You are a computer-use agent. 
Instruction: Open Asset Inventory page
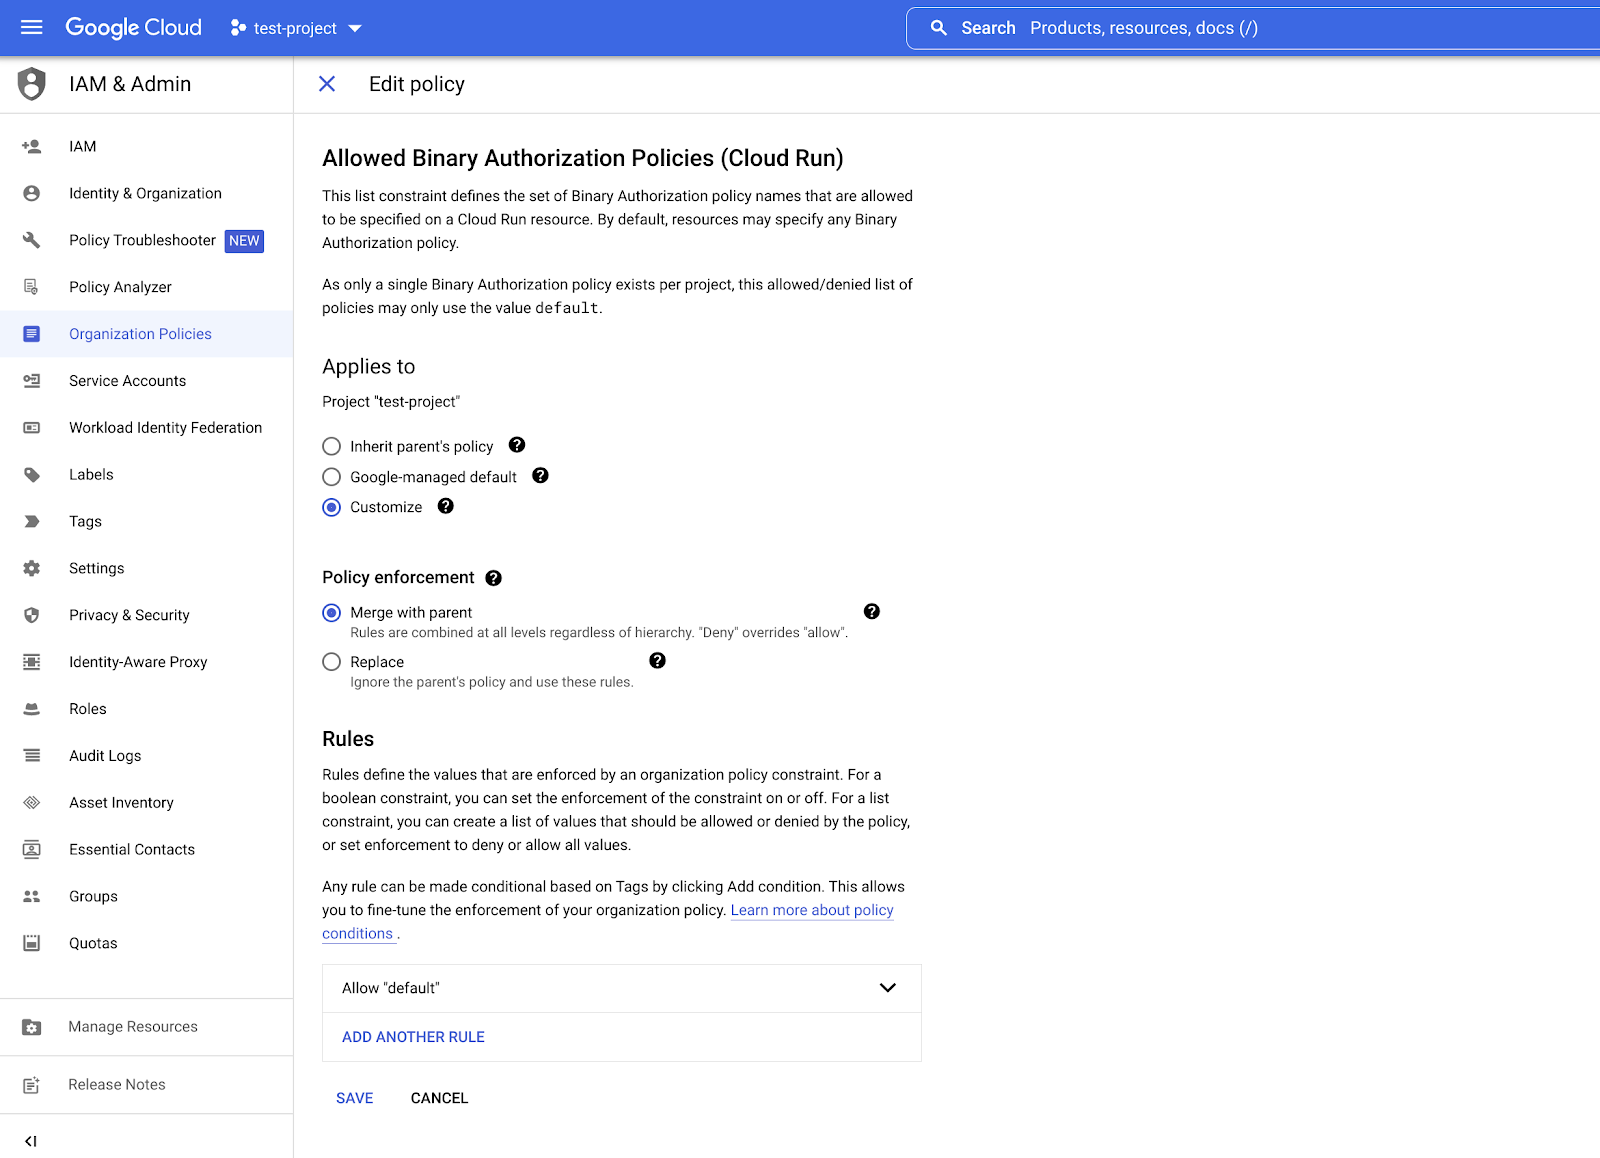[121, 803]
